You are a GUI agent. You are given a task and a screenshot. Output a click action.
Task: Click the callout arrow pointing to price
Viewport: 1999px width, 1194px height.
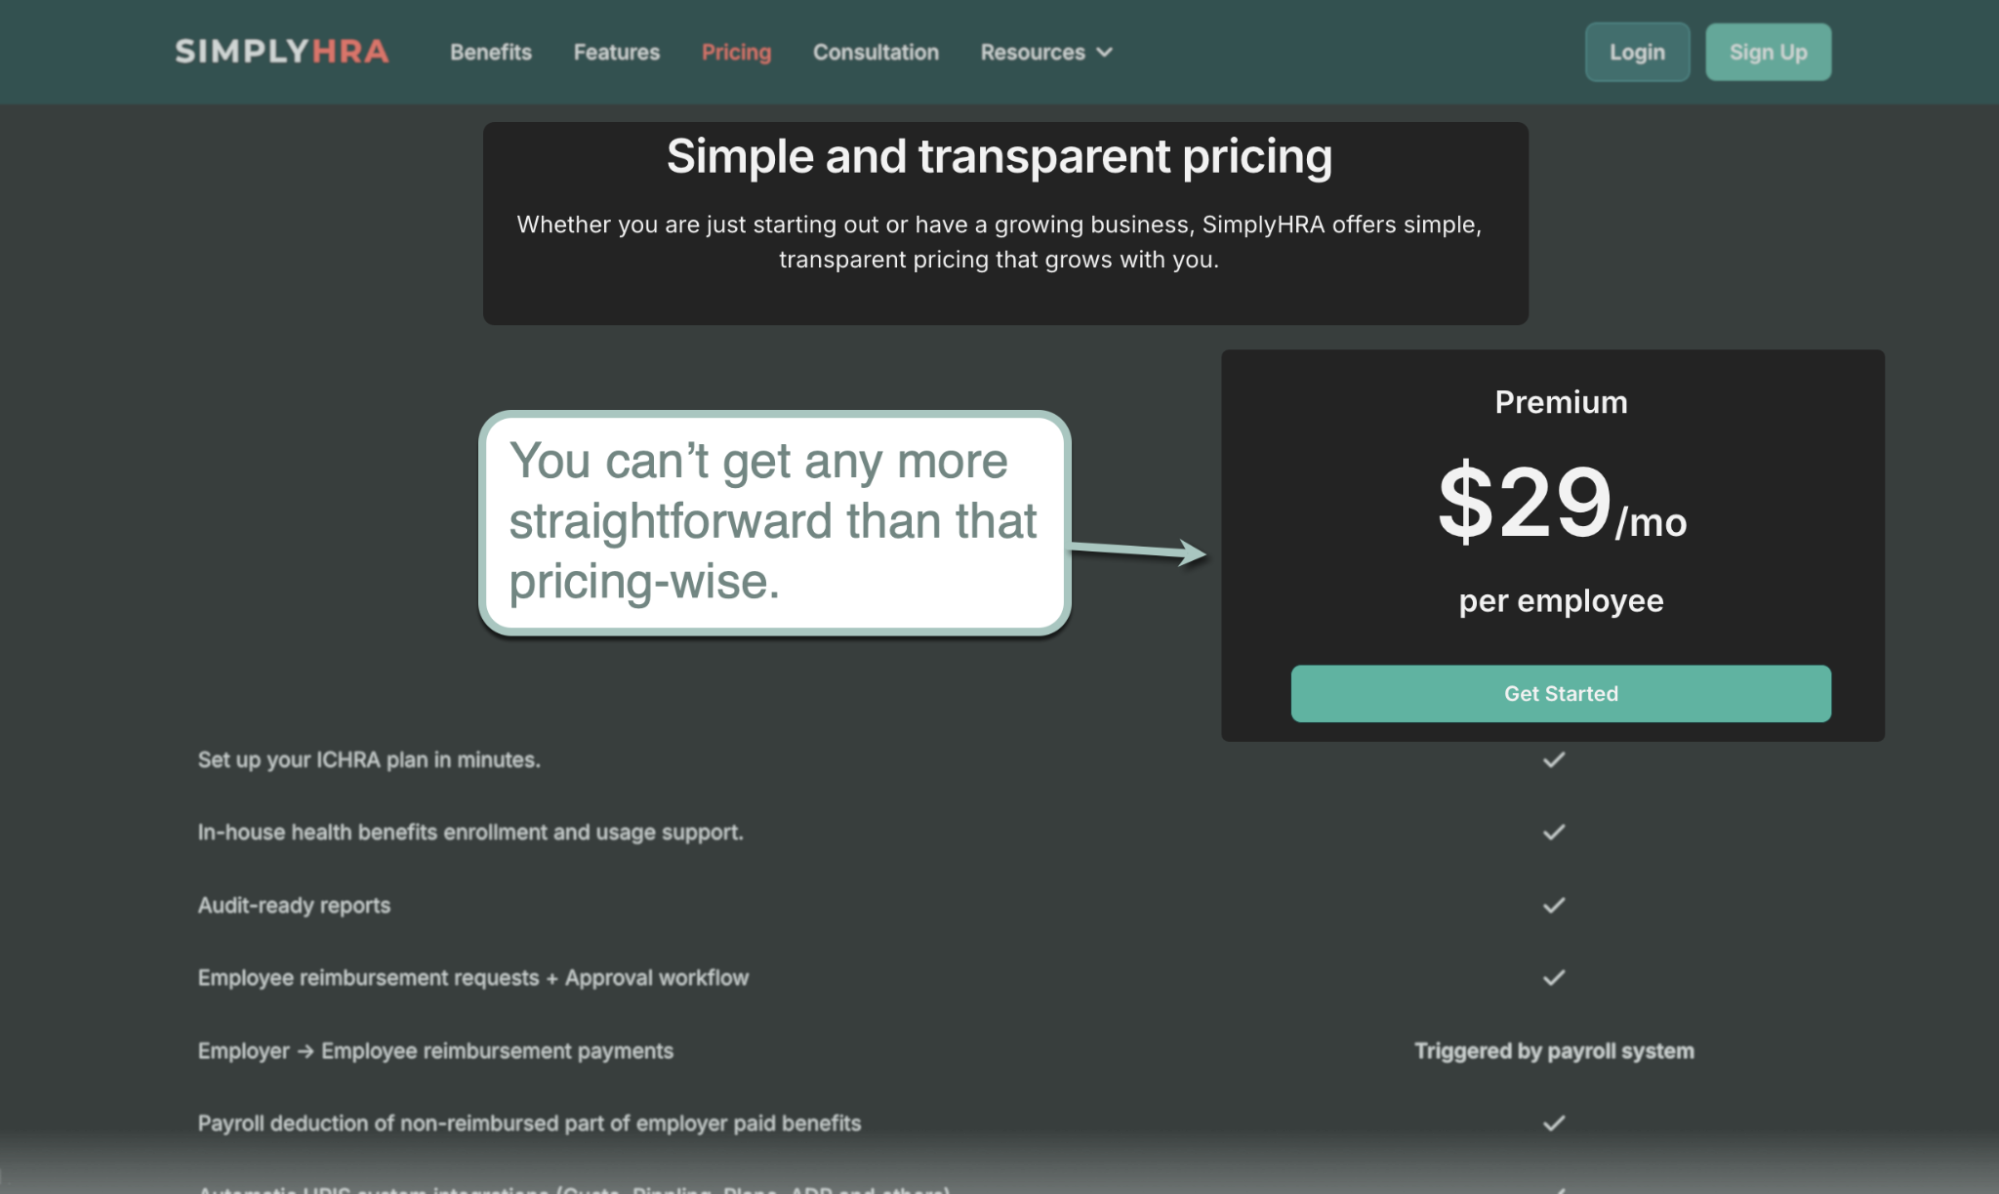[1139, 550]
